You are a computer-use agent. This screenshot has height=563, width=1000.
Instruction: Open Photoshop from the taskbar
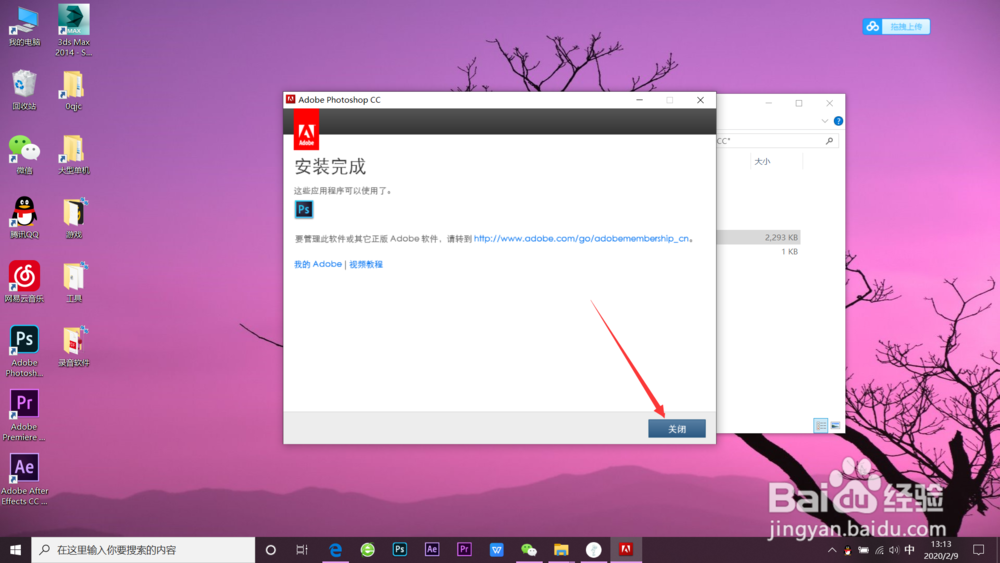point(400,550)
